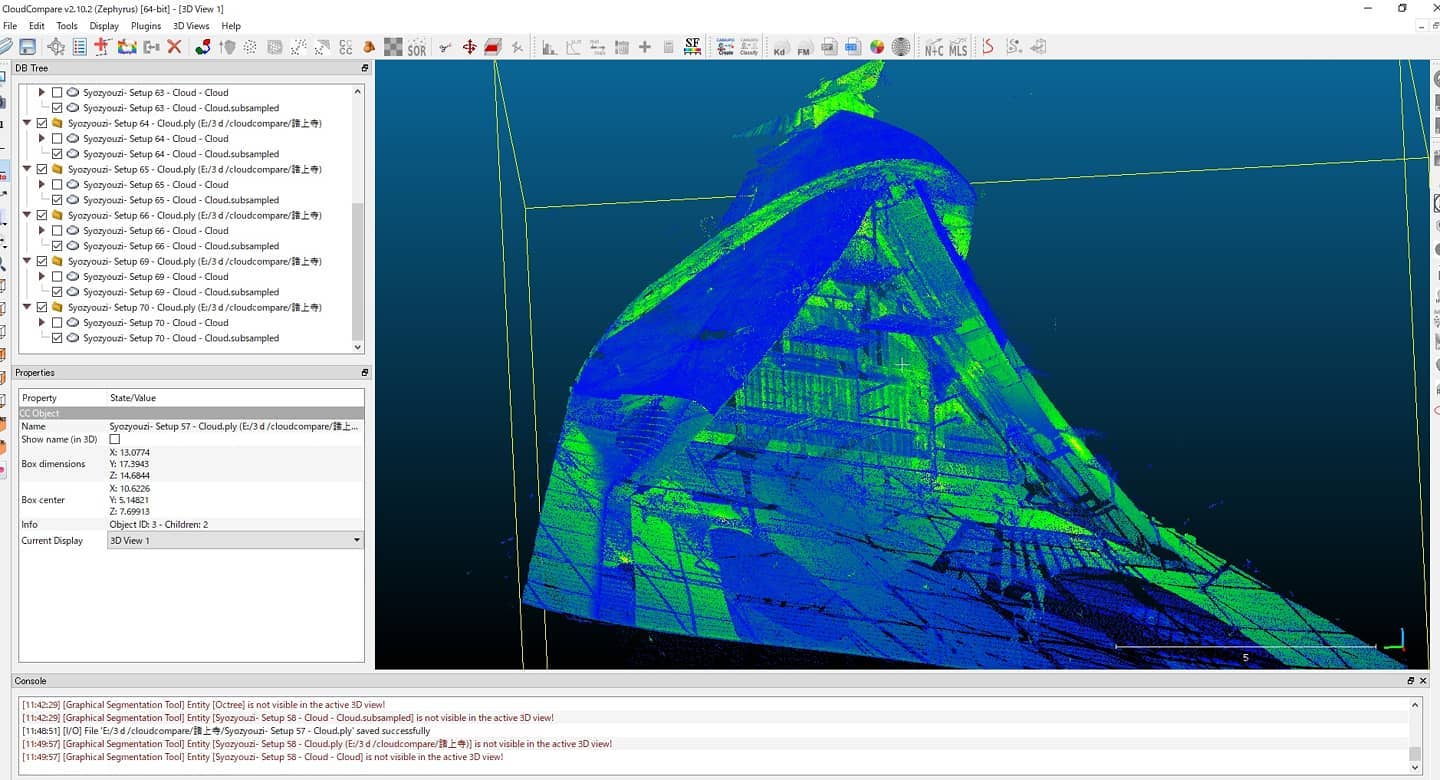Click the SF scalar field icon

click(x=692, y=47)
